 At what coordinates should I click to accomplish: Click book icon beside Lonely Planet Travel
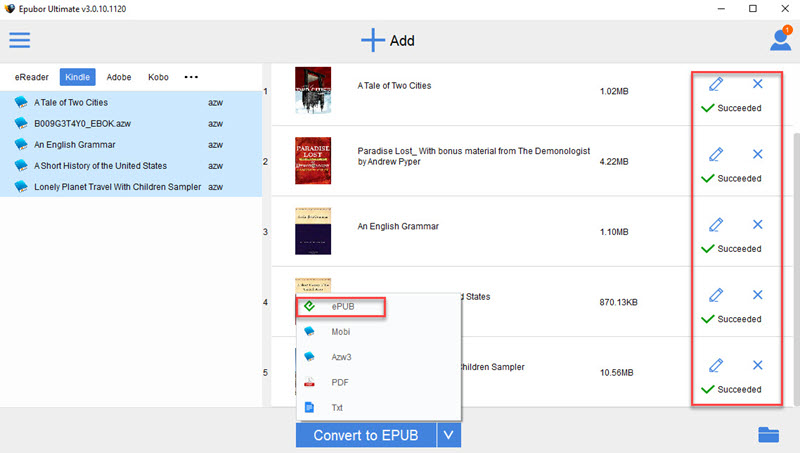point(21,187)
